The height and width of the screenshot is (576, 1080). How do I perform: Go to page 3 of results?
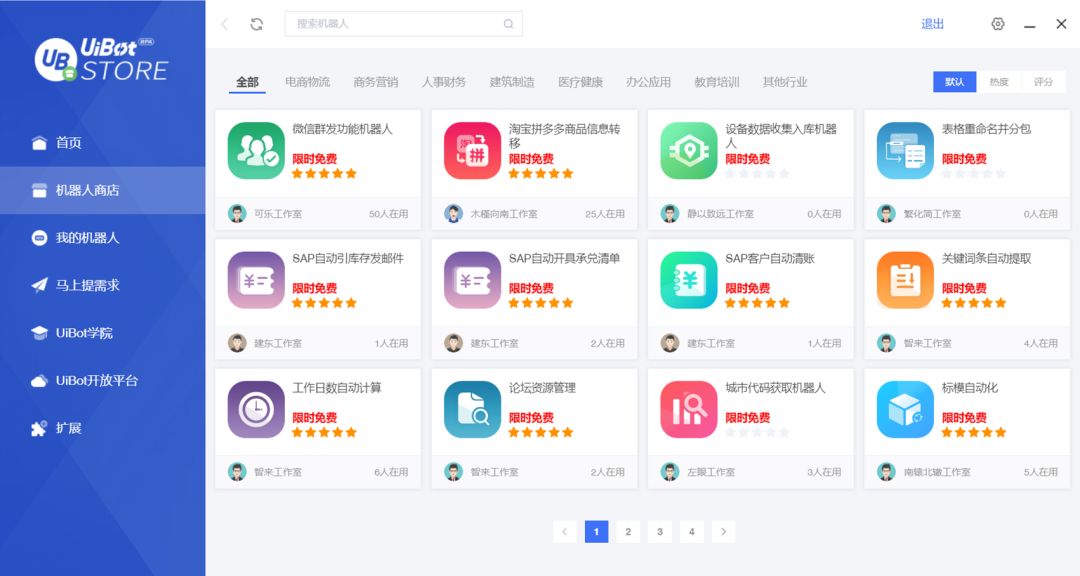coord(660,531)
